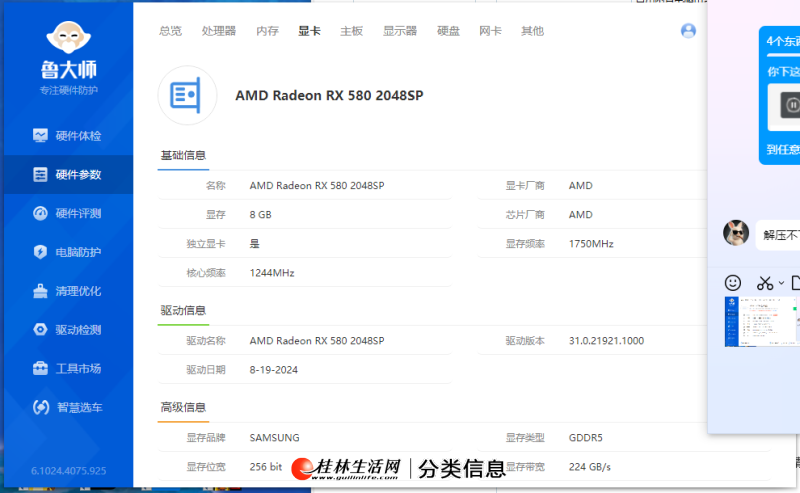Switch to the 处理器 tab
Image resolution: width=800 pixels, height=493 pixels.
click(218, 31)
